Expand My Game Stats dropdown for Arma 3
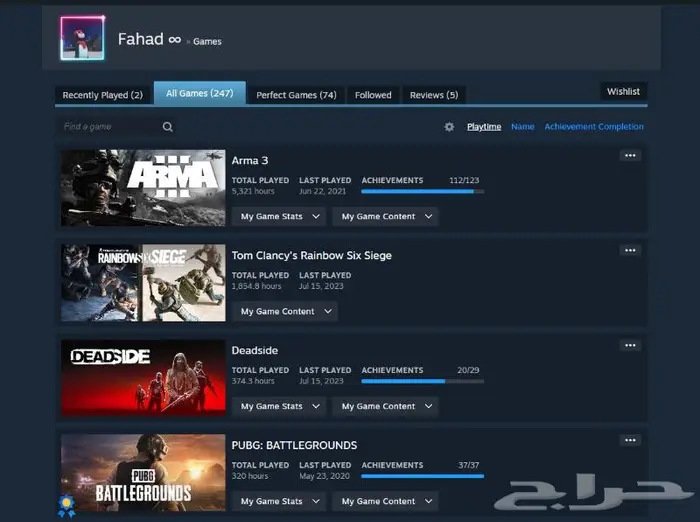The image size is (700, 522). (279, 216)
